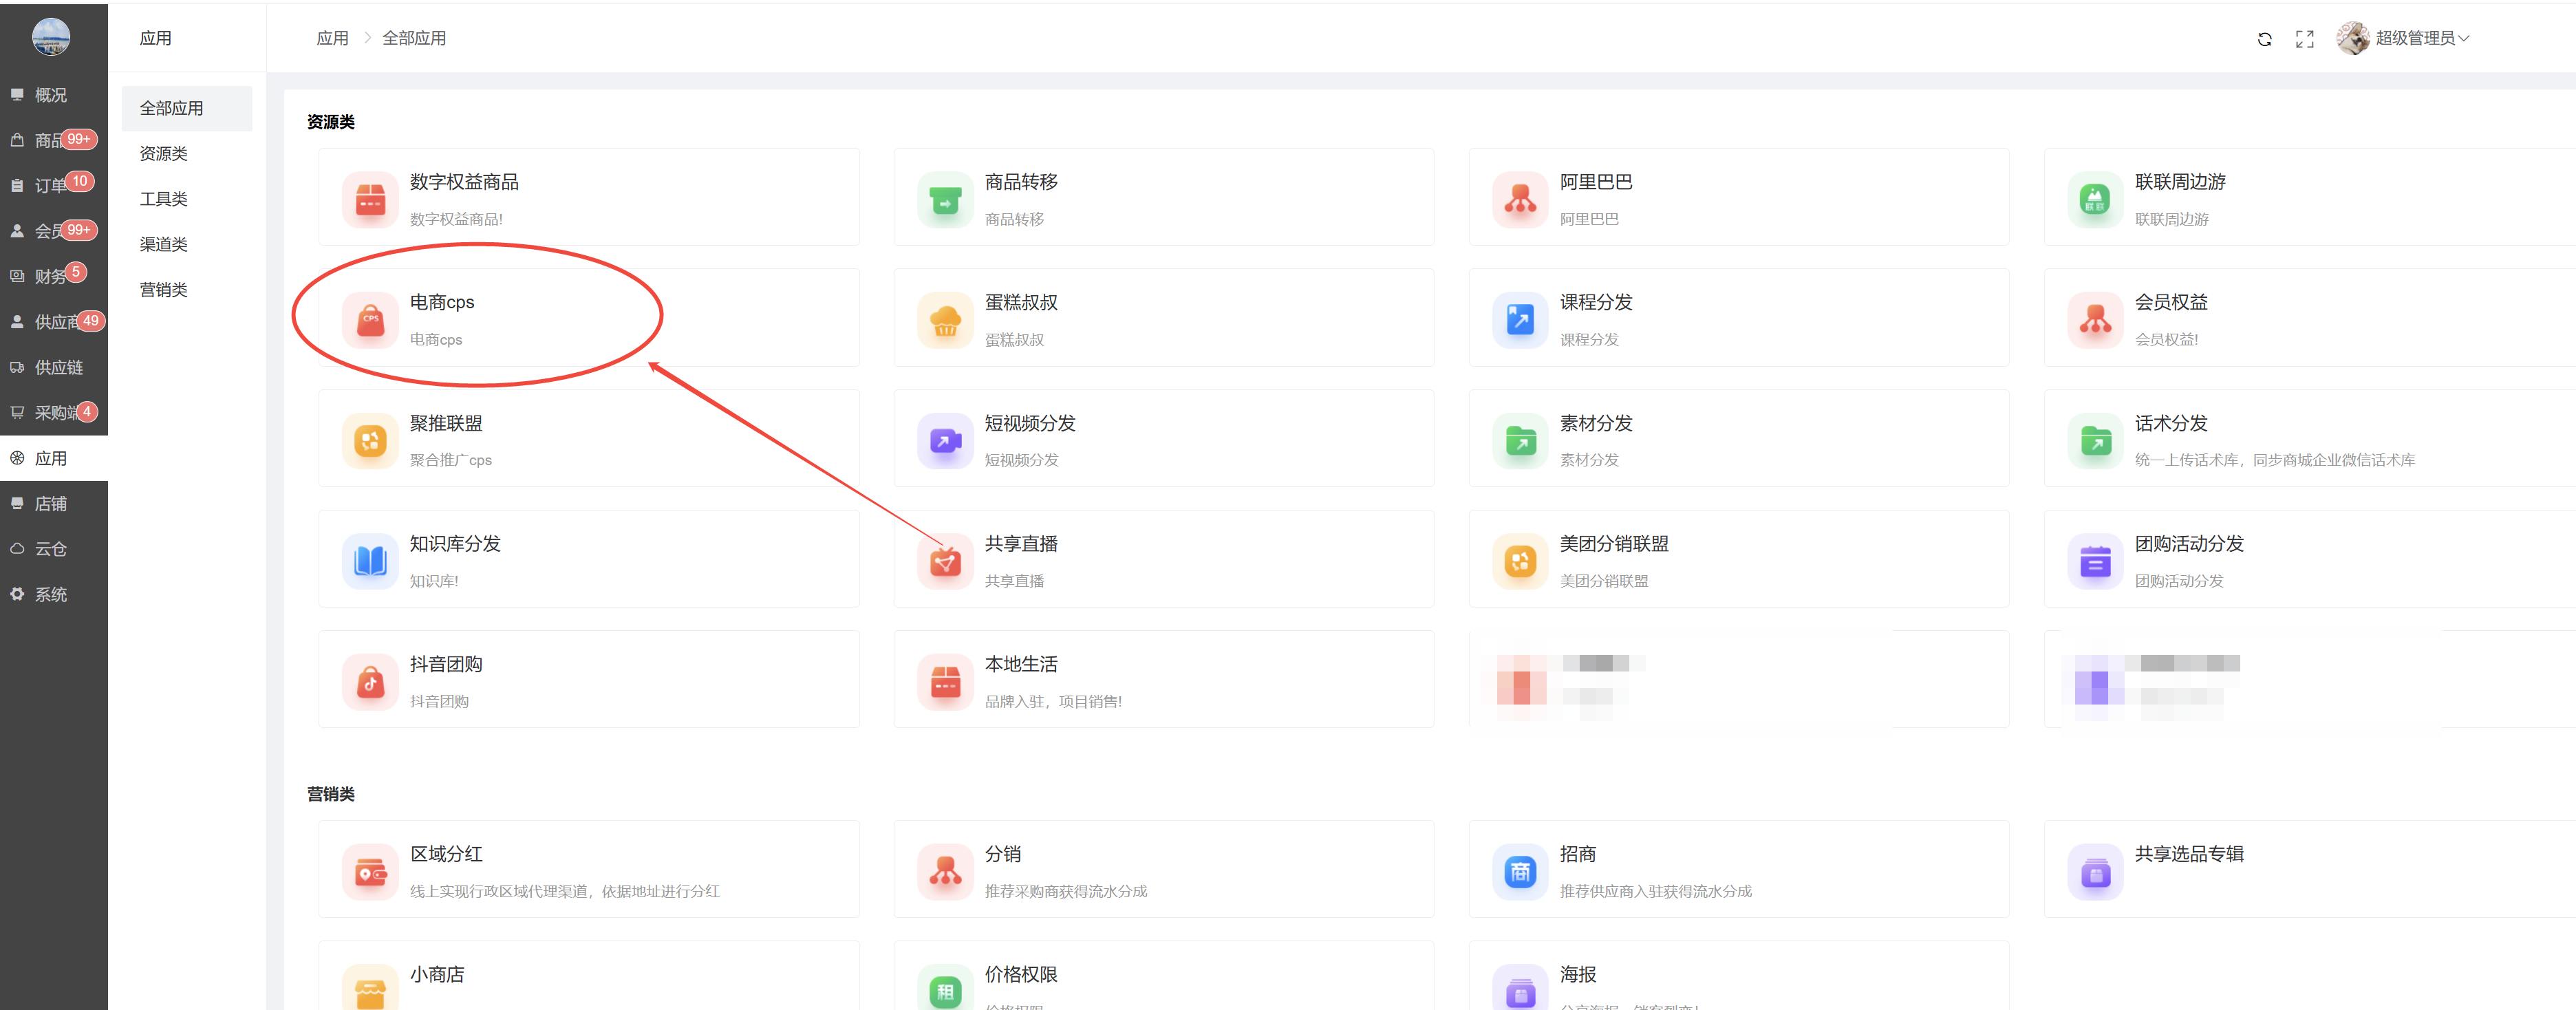2576x1010 pixels.
Task: Click the 抖音团购 bag icon
Action: point(370,682)
